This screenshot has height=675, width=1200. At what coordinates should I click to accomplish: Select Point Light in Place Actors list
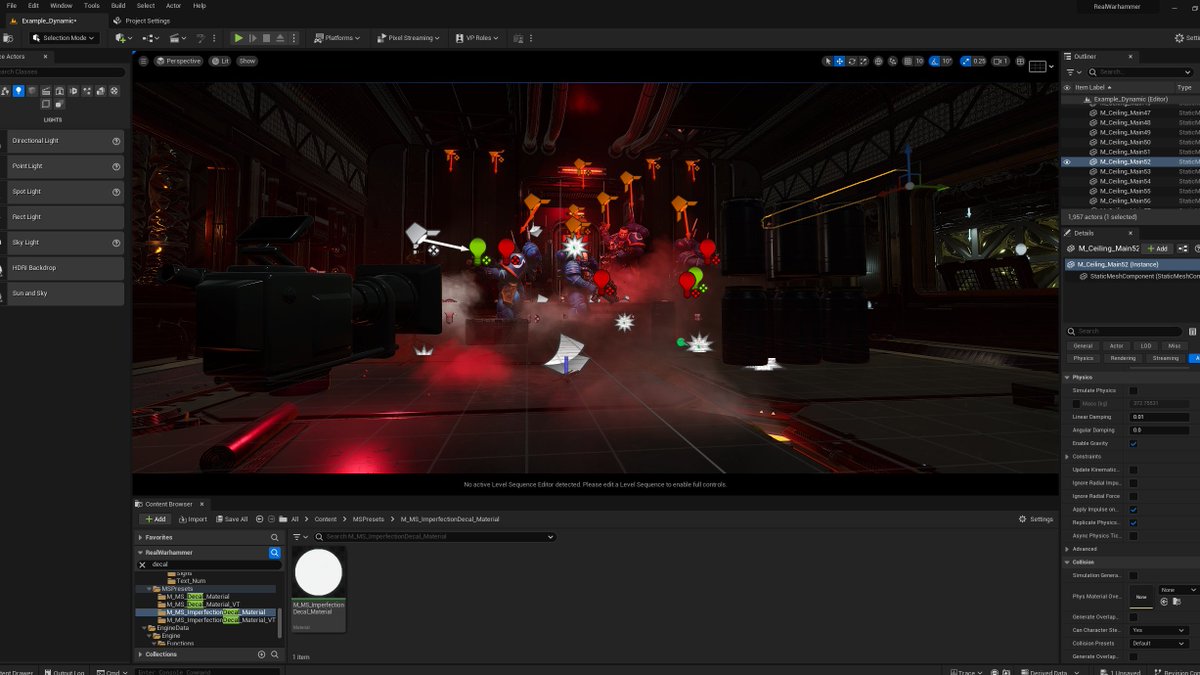pyautogui.click(x=65, y=166)
